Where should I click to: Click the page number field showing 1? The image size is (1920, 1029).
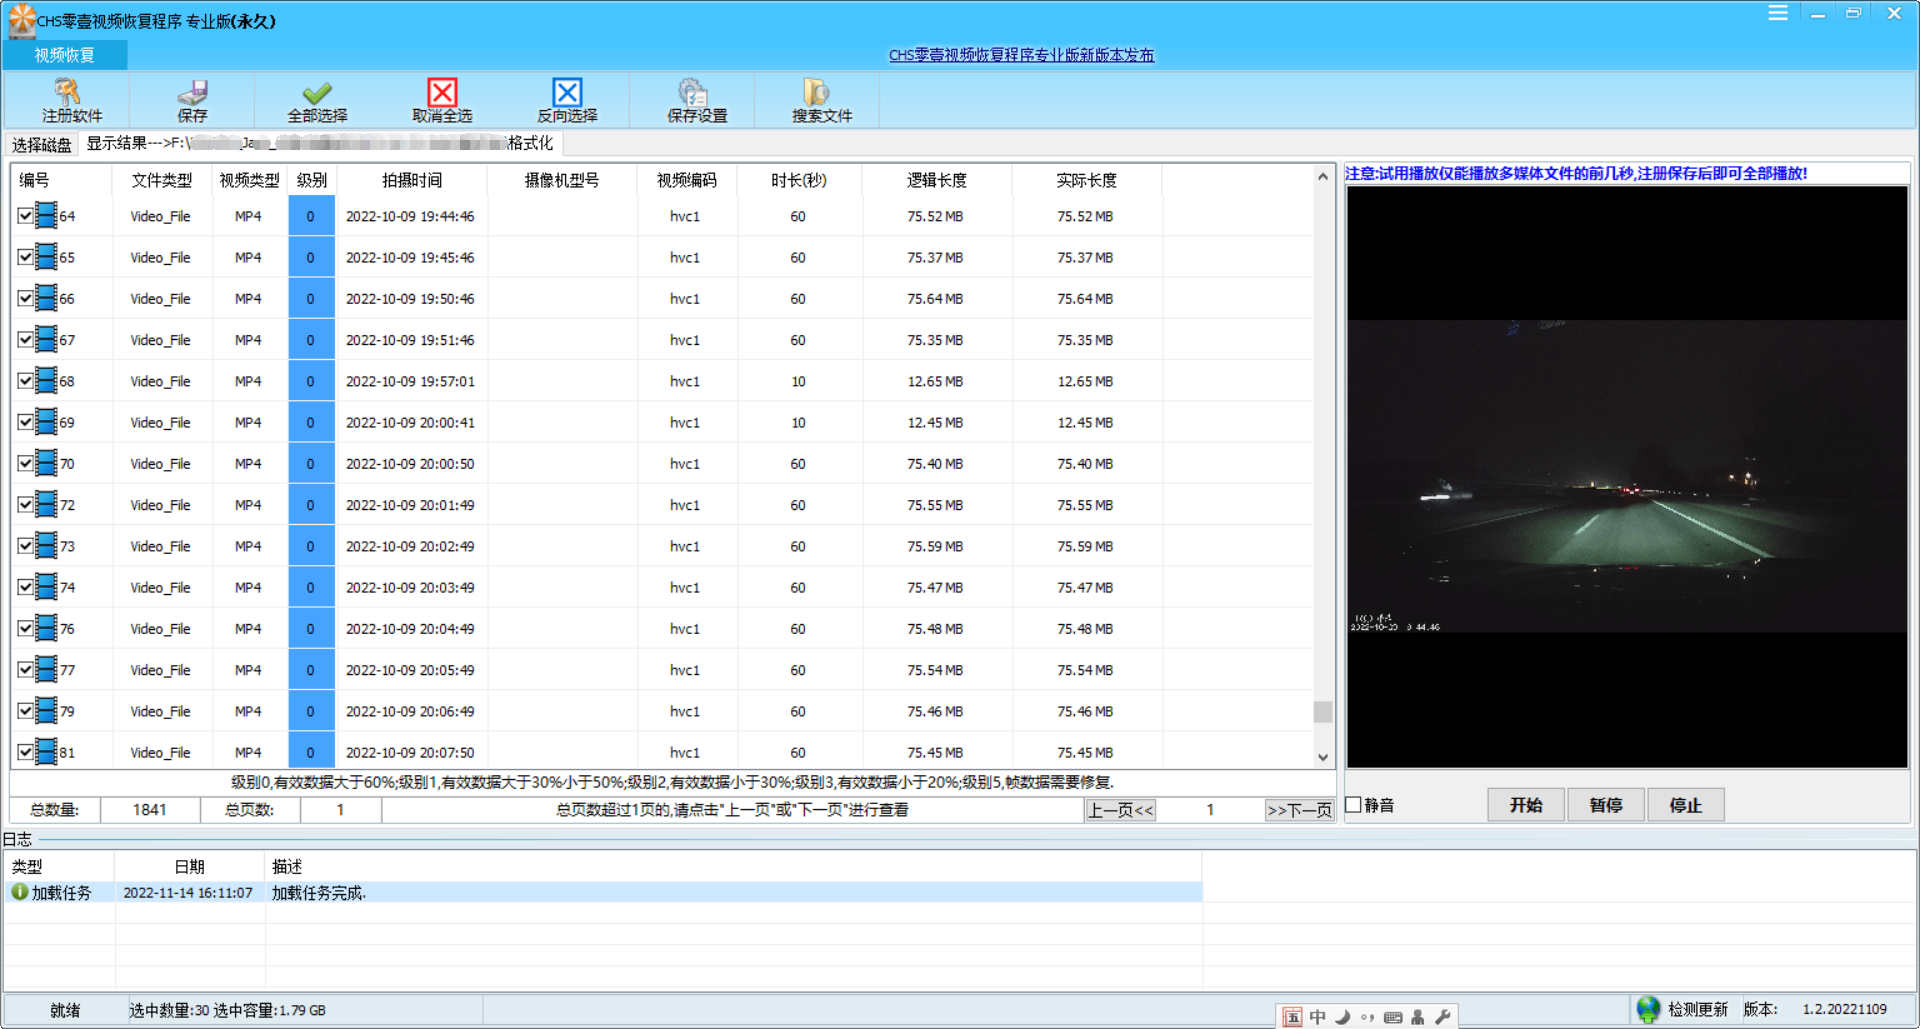[1210, 810]
